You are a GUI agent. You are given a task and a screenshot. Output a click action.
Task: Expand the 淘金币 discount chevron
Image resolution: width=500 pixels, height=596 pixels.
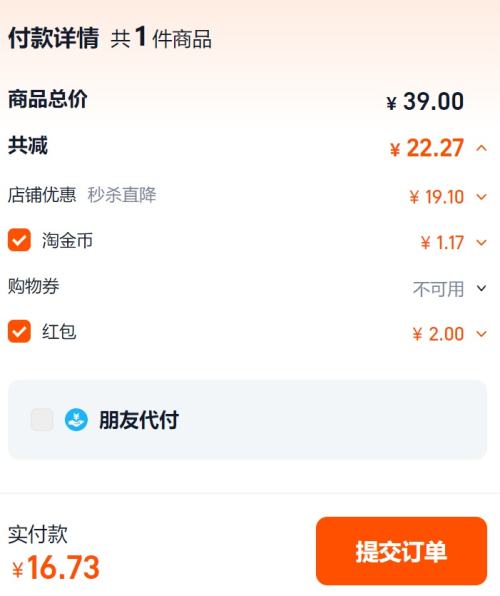point(481,243)
